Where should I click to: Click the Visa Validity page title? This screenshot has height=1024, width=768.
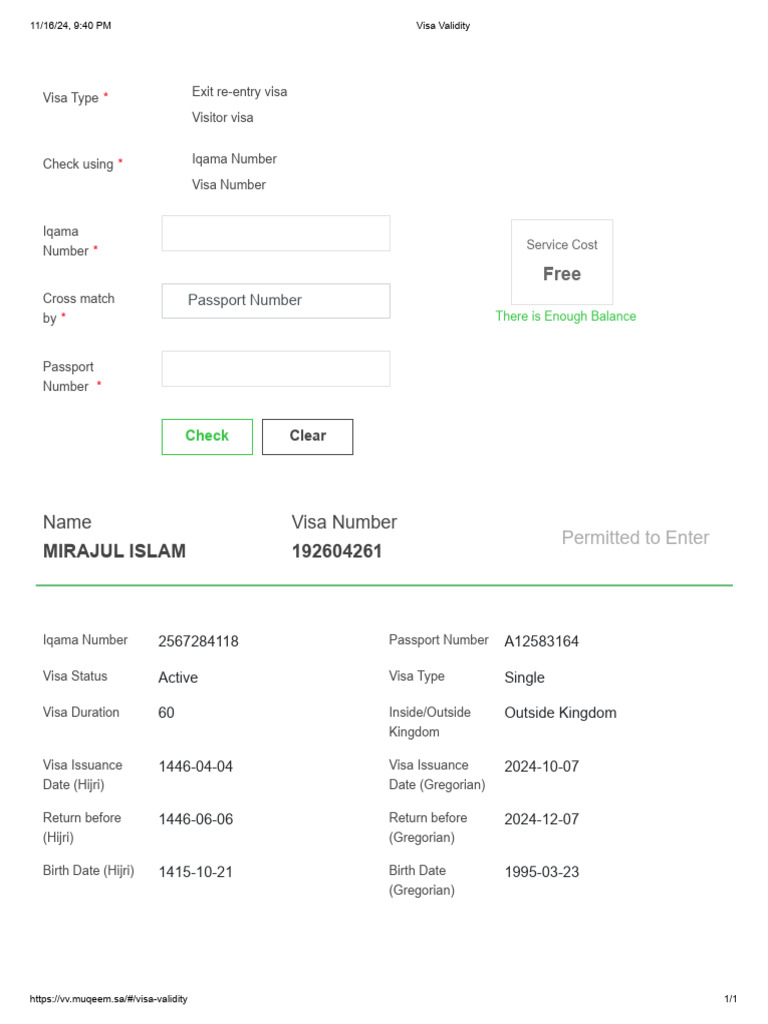click(x=442, y=26)
